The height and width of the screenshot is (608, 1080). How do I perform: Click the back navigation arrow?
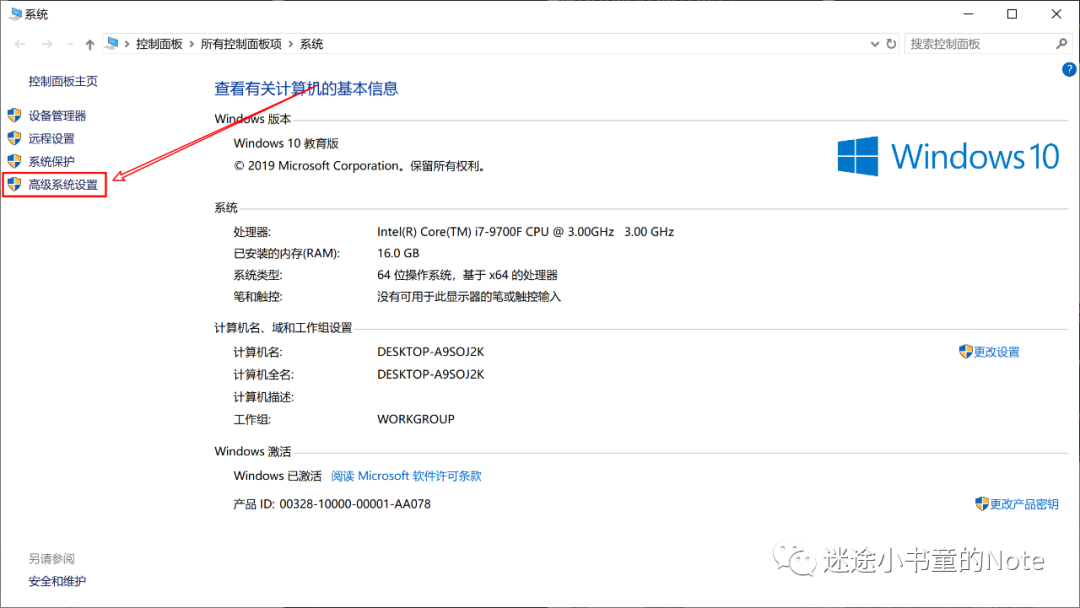click(20, 44)
